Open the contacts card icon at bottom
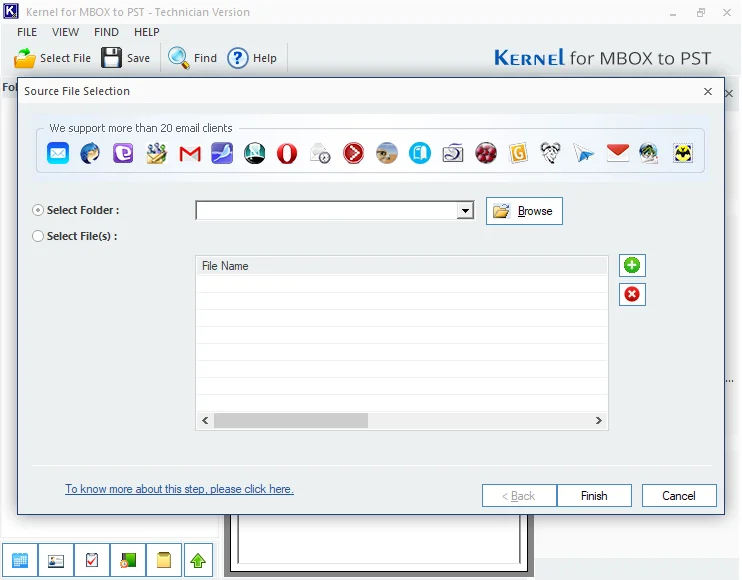The width and height of the screenshot is (742, 580). pos(56,560)
